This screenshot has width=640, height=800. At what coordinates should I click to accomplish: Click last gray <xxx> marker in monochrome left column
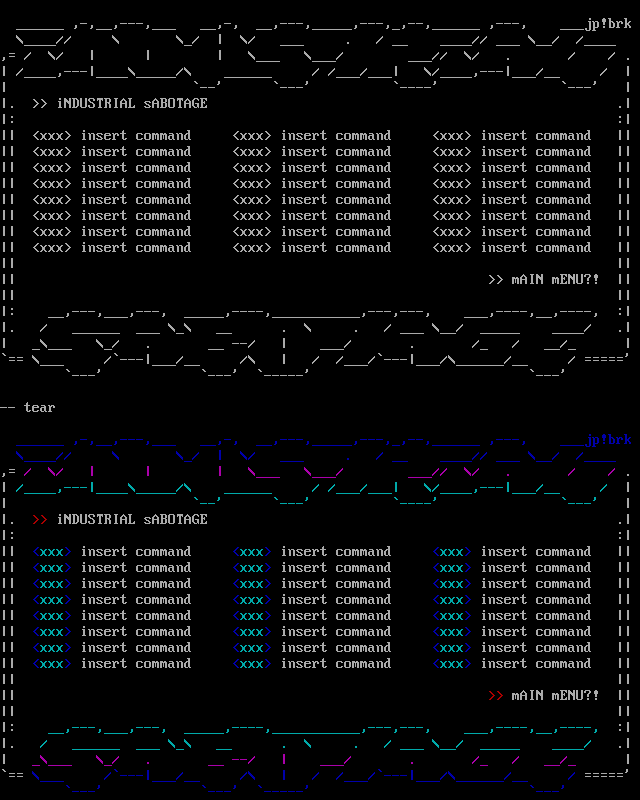click(x=52, y=248)
